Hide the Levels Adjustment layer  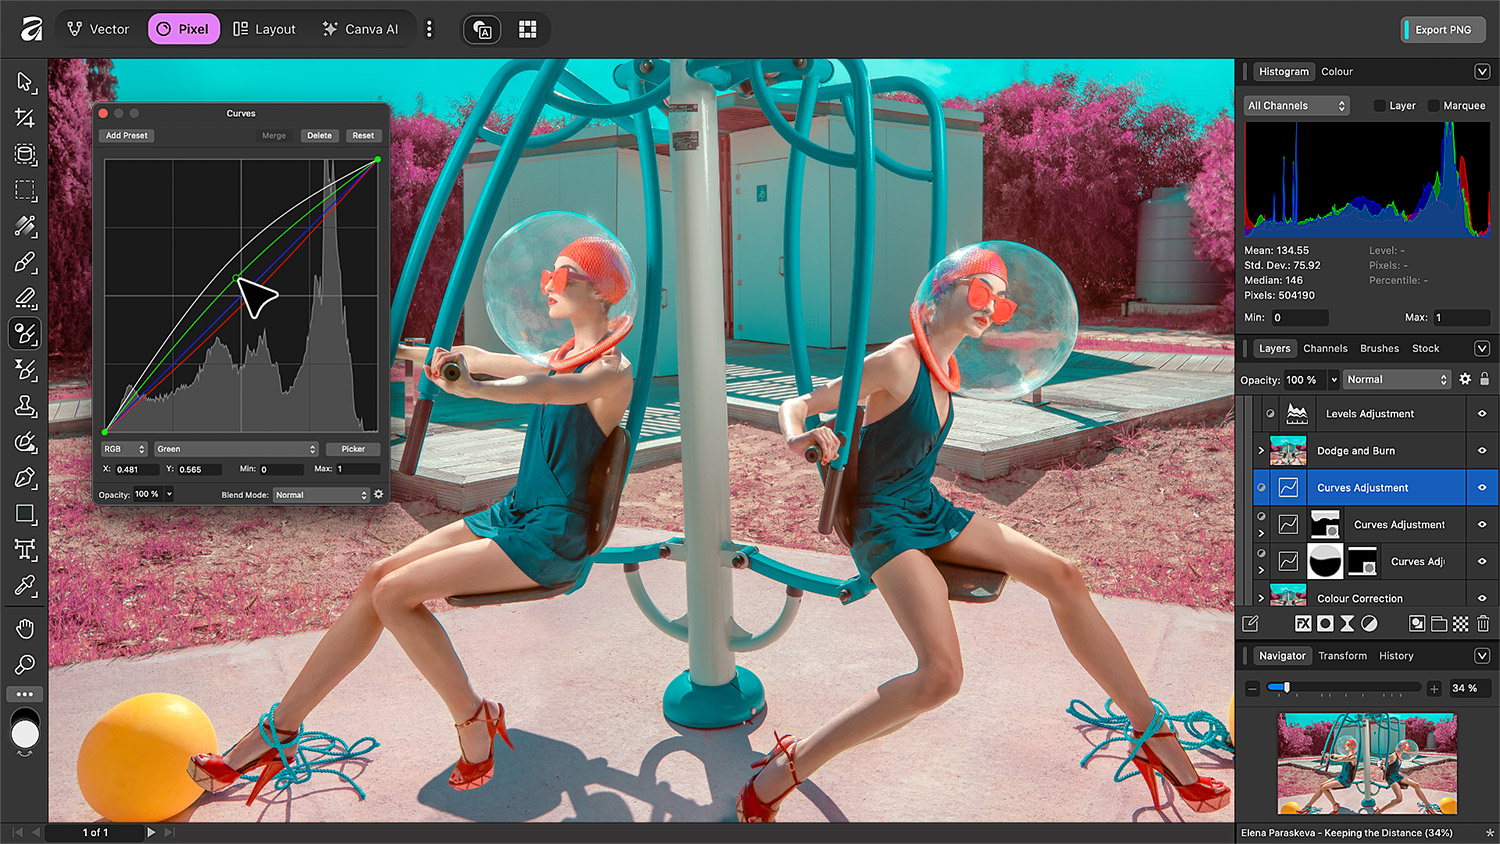point(1483,414)
